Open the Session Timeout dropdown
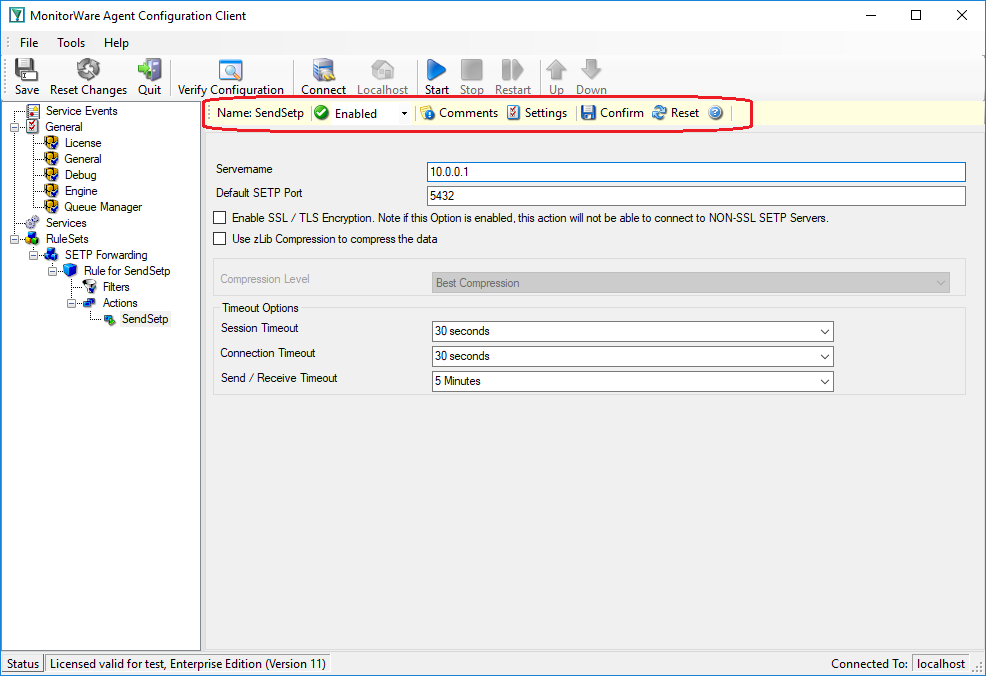 coord(633,331)
